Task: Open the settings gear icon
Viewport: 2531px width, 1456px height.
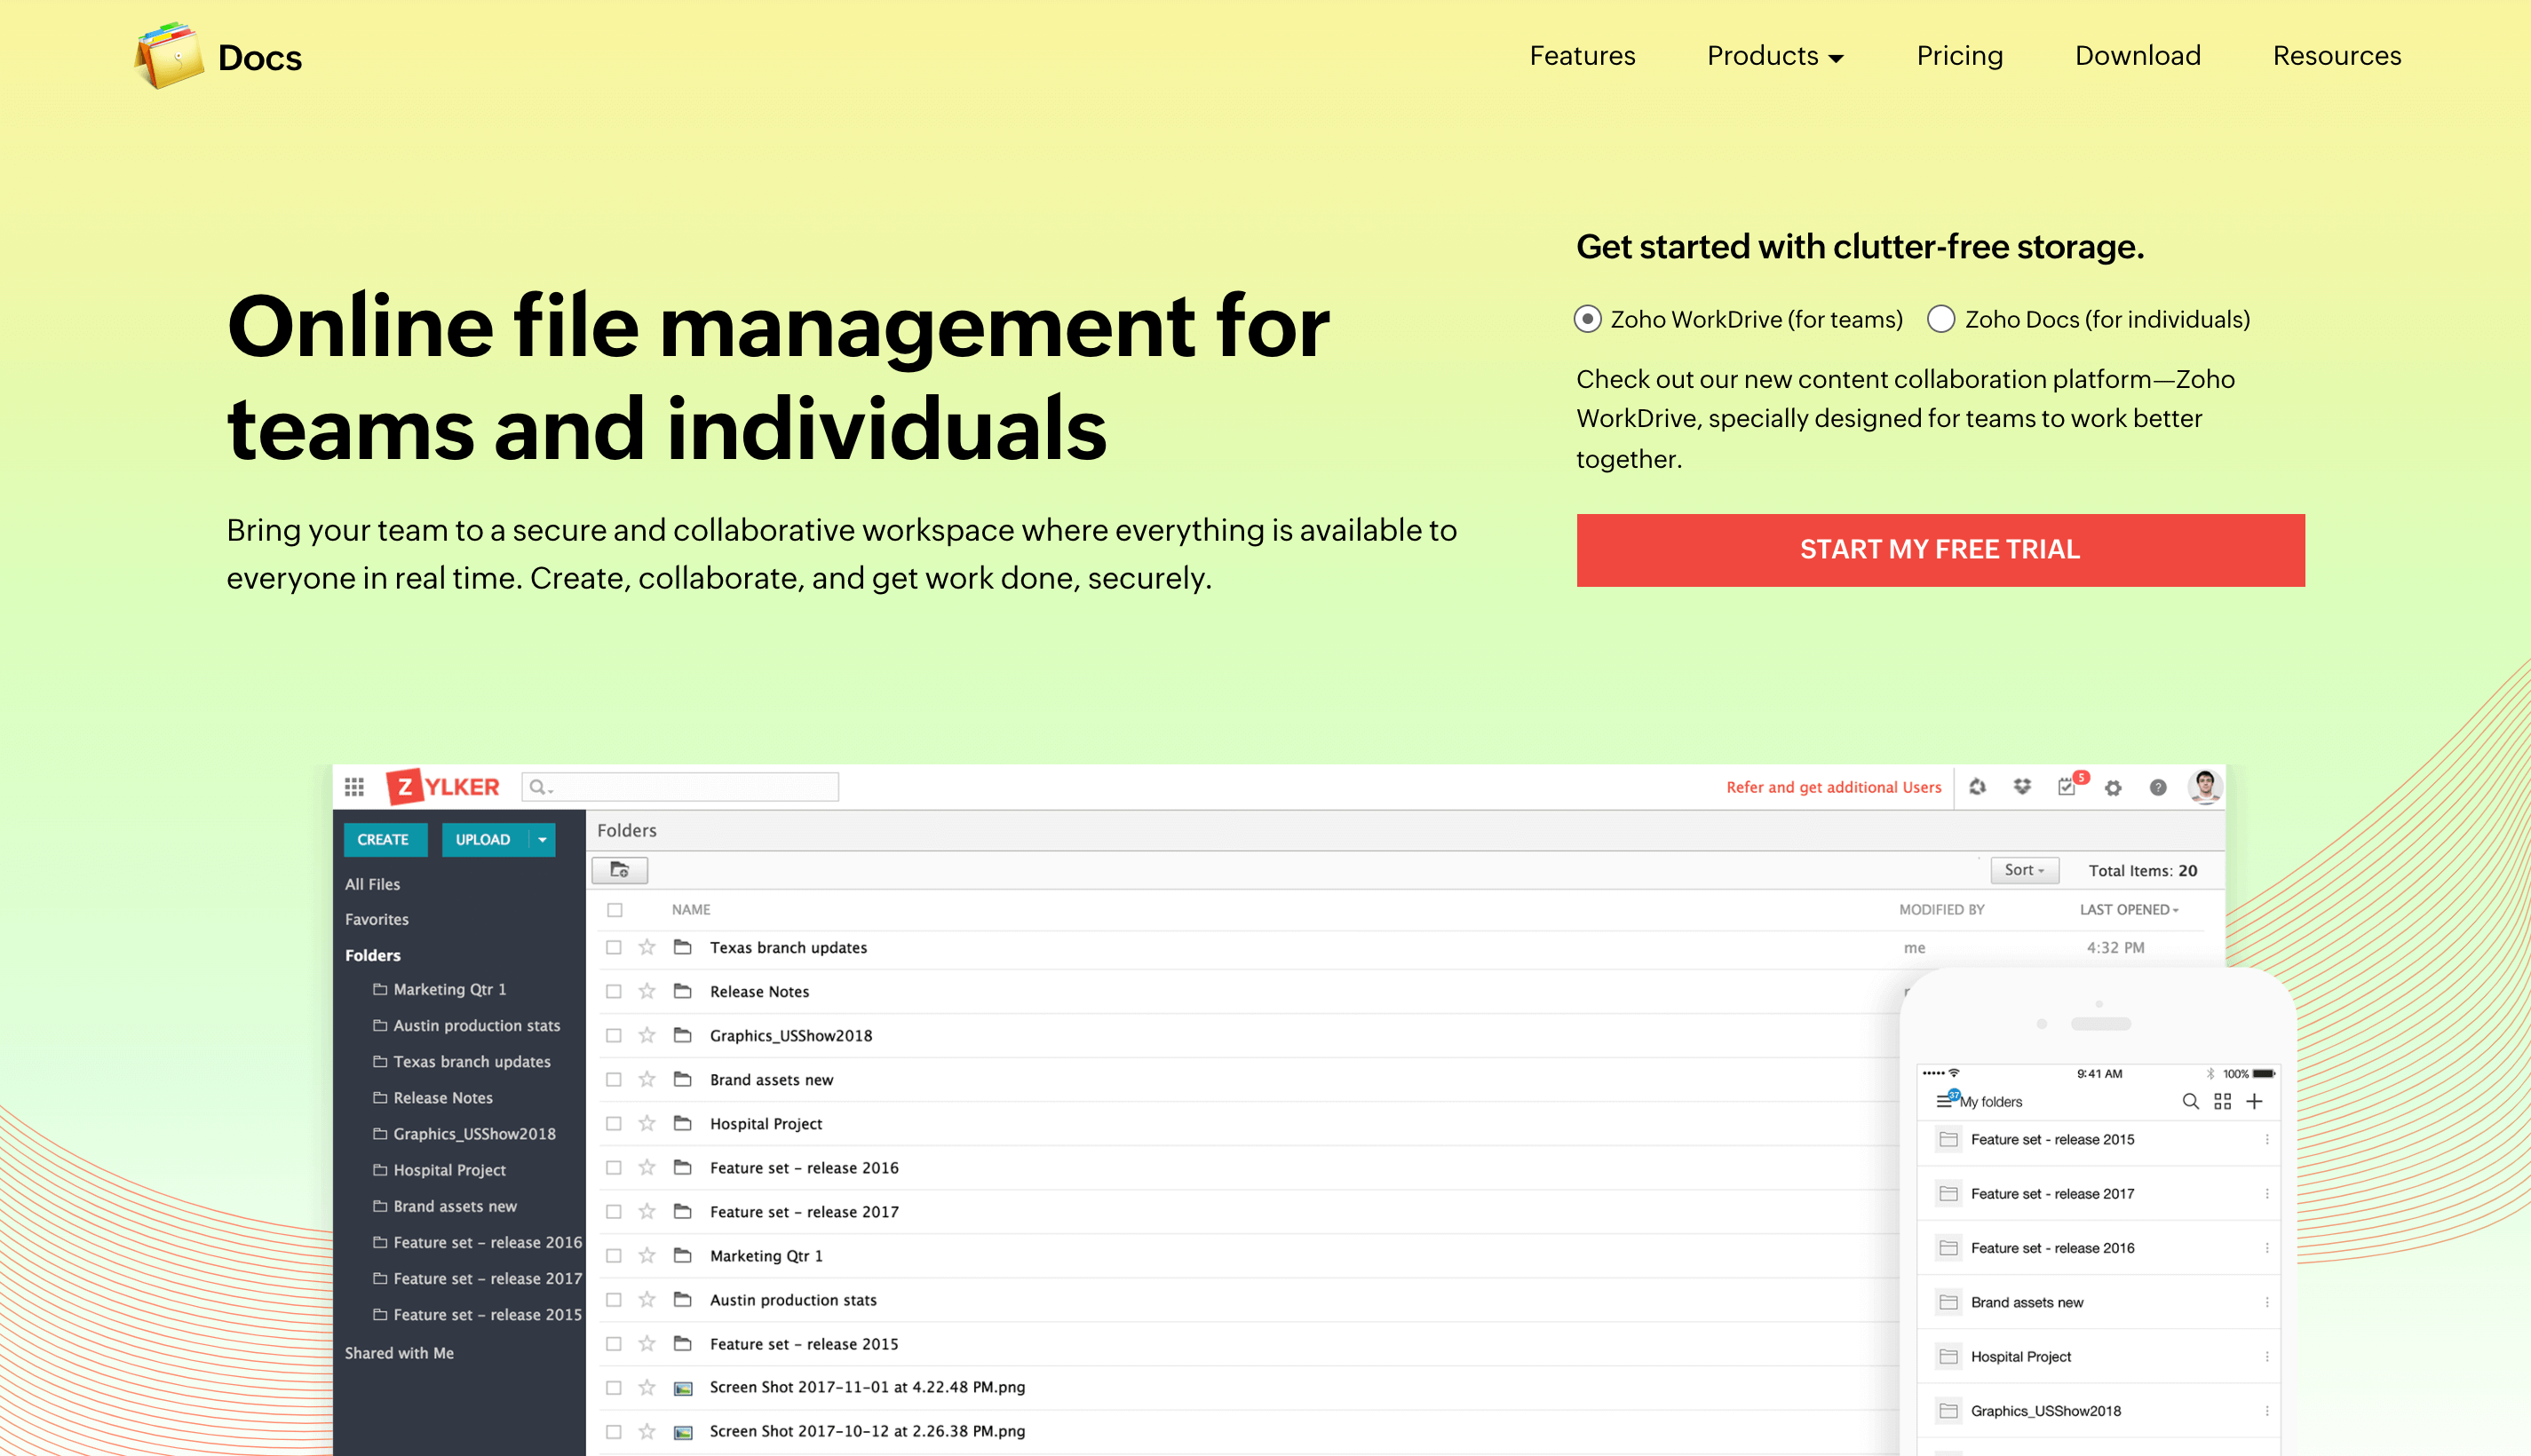Action: (2112, 787)
